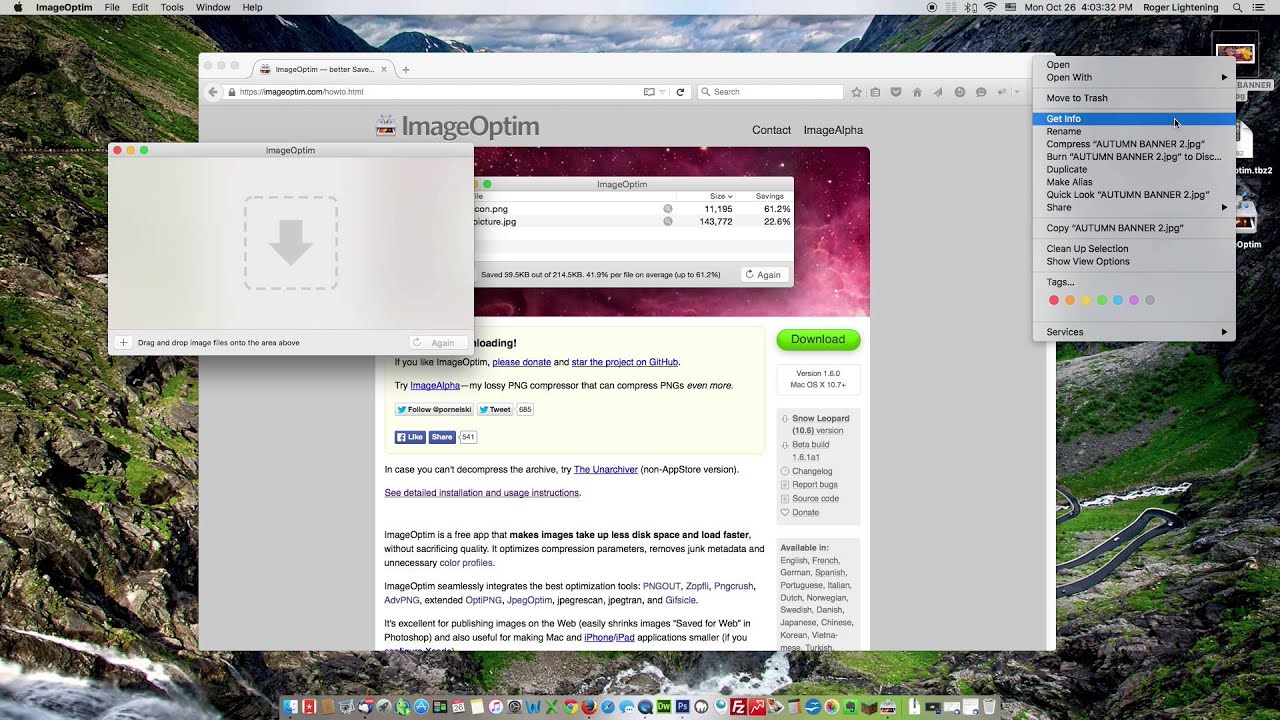Choose Get Info in context menu
Screen dimensions: 1280x720
click(1134, 119)
